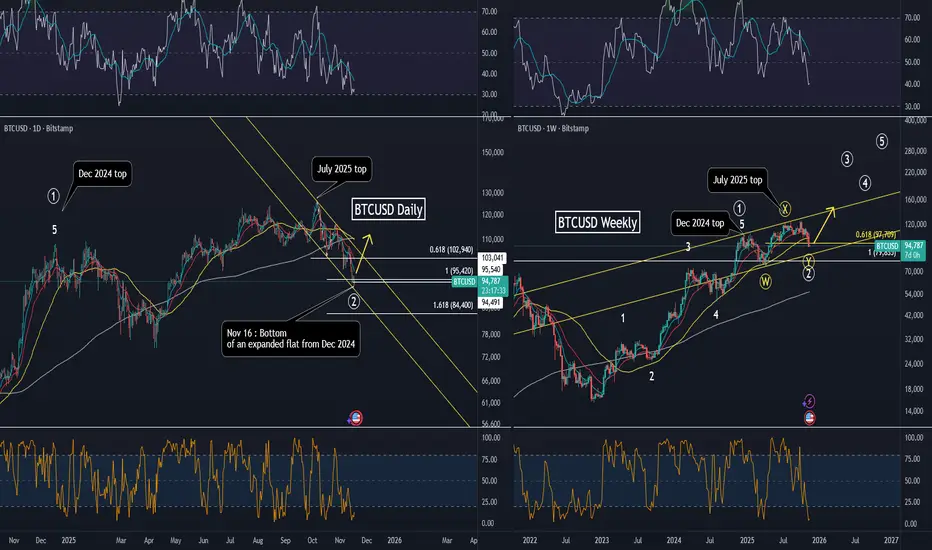Select the yellow circled W label
Screen dimensions: 932x550
click(765, 281)
